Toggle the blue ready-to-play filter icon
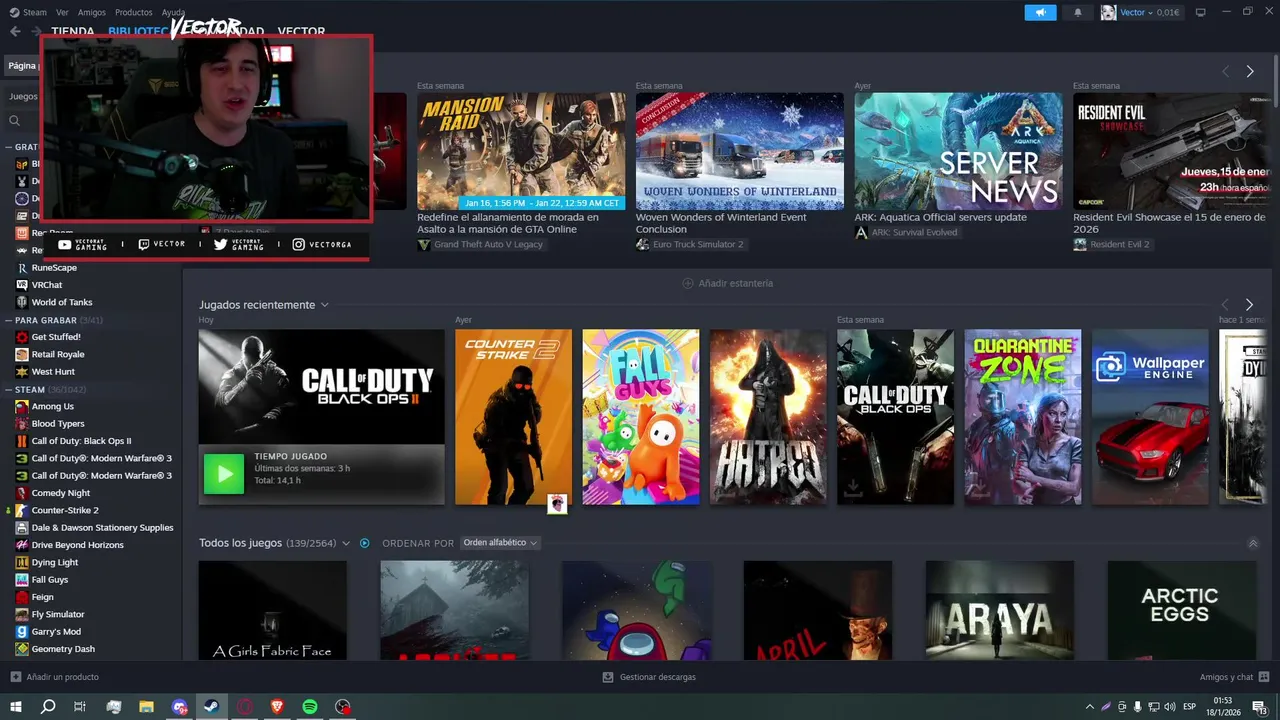The height and width of the screenshot is (720, 1280). click(365, 543)
